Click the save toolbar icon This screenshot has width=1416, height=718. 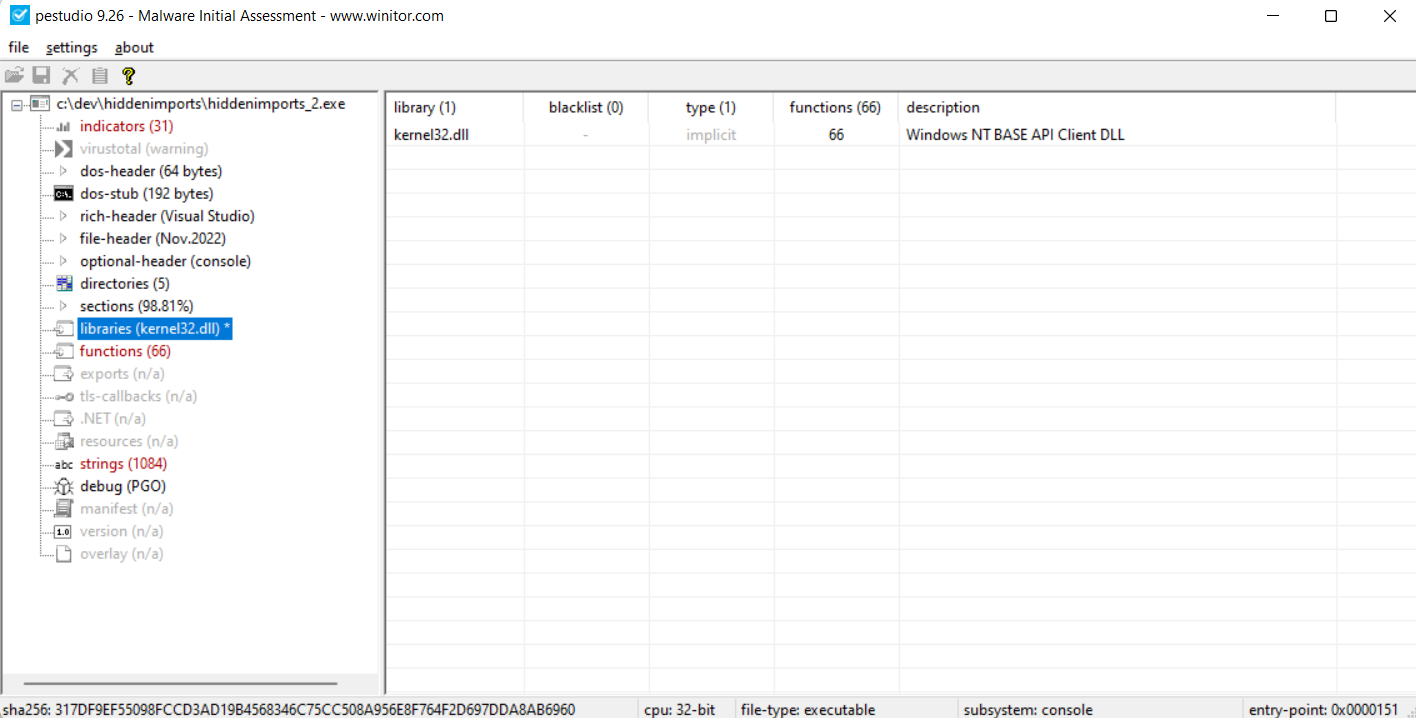[x=41, y=75]
